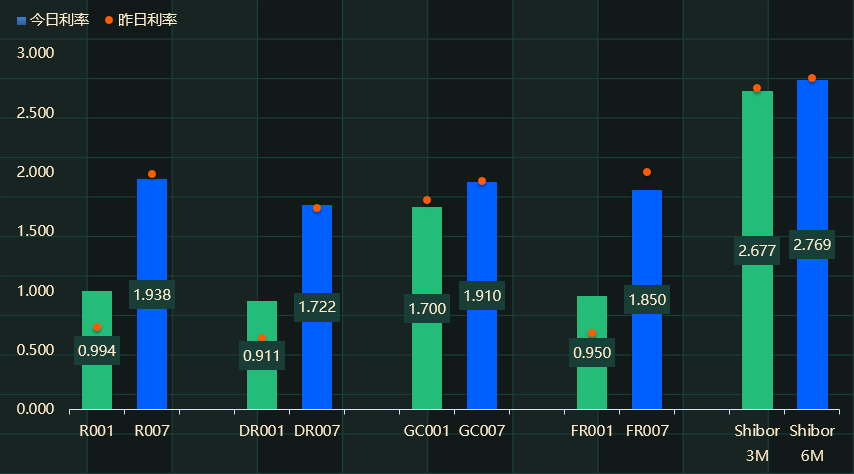Click the 1.000 y-axis tick label
The width and height of the screenshot is (854, 474).
point(35,291)
